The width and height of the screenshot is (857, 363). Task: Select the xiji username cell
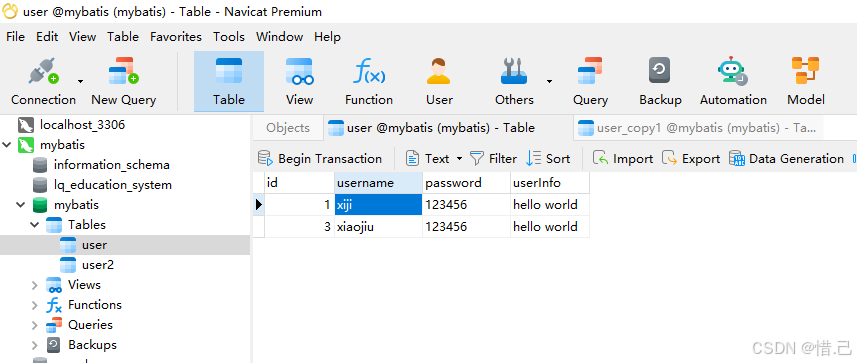378,205
